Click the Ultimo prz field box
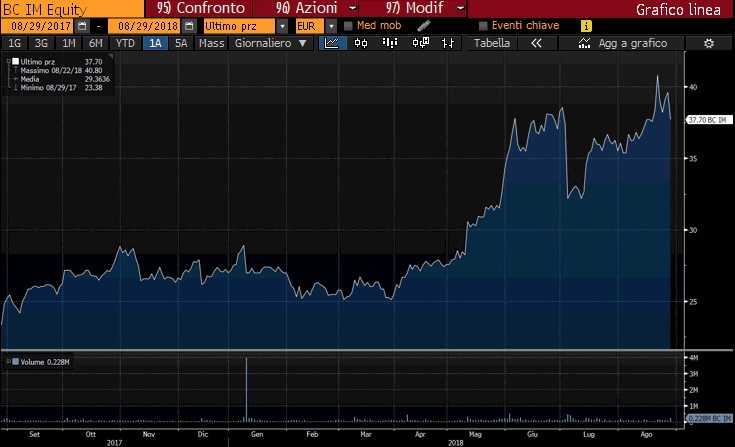The height and width of the screenshot is (447, 735). coord(240,26)
